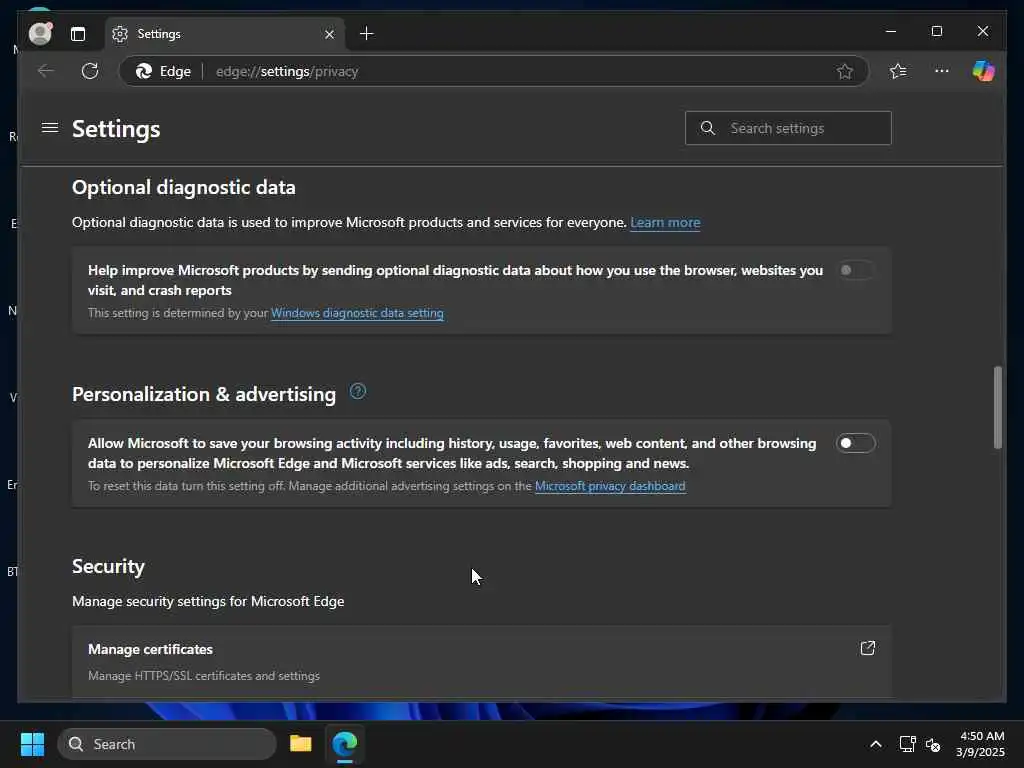This screenshot has height=768, width=1024.
Task: Click the taskbar Search box
Action: point(167,744)
